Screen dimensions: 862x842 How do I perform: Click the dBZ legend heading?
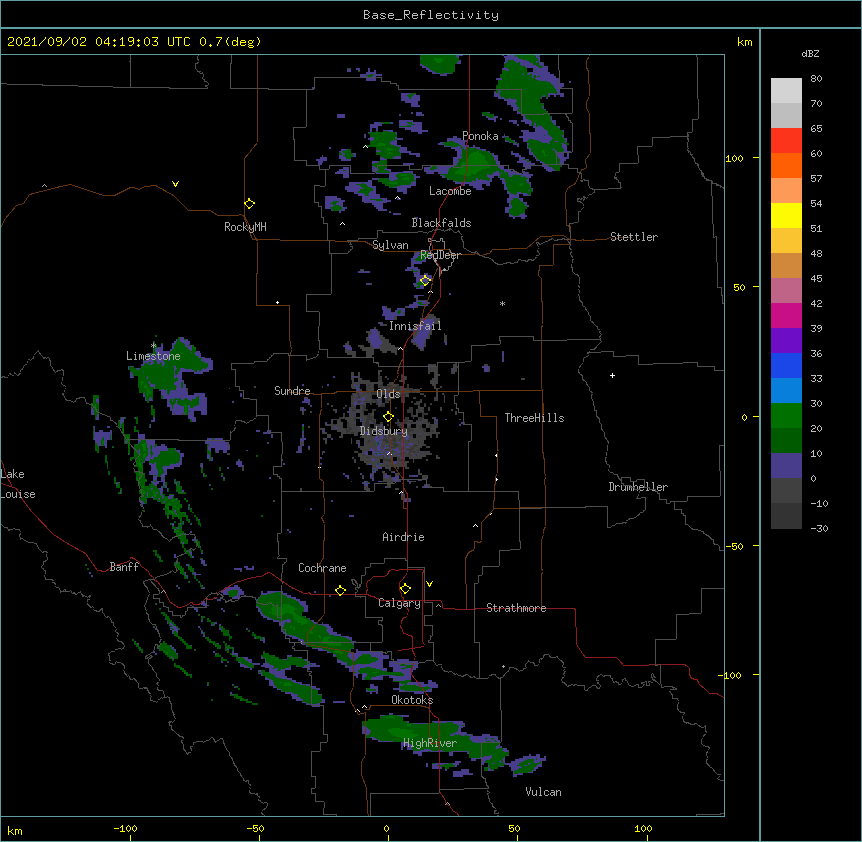810,53
